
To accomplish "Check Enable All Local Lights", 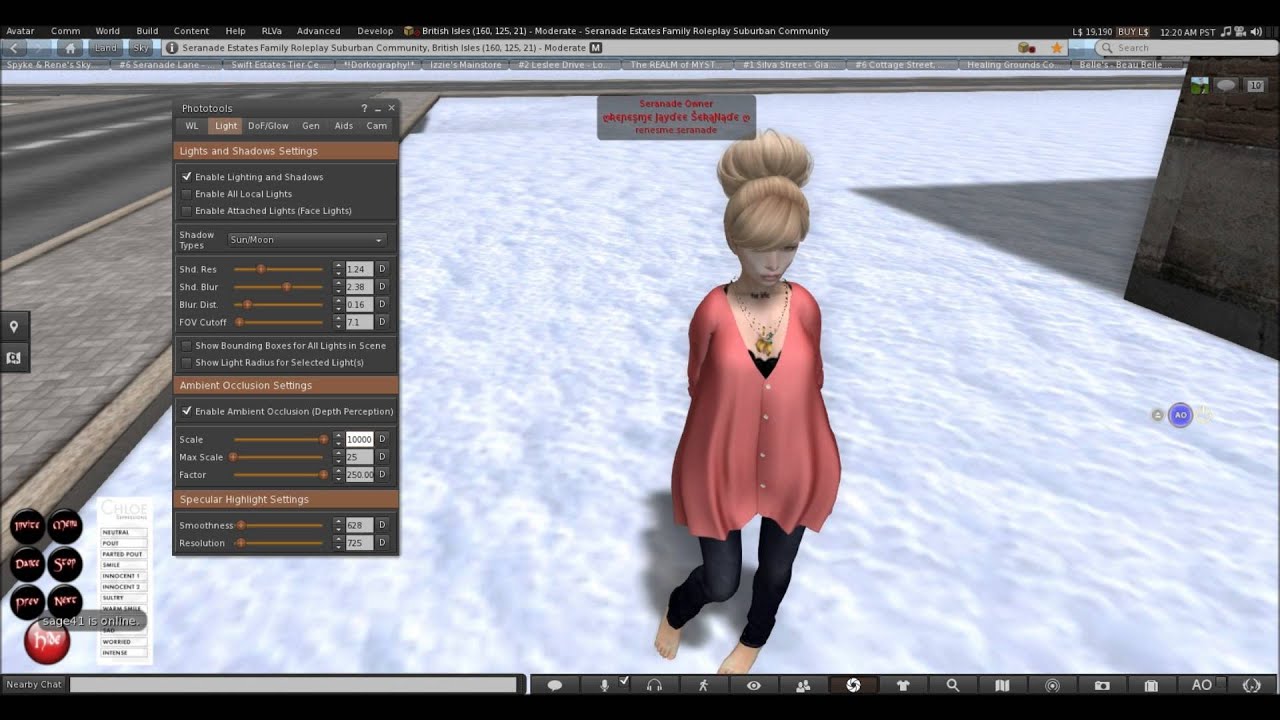I will 186,194.
